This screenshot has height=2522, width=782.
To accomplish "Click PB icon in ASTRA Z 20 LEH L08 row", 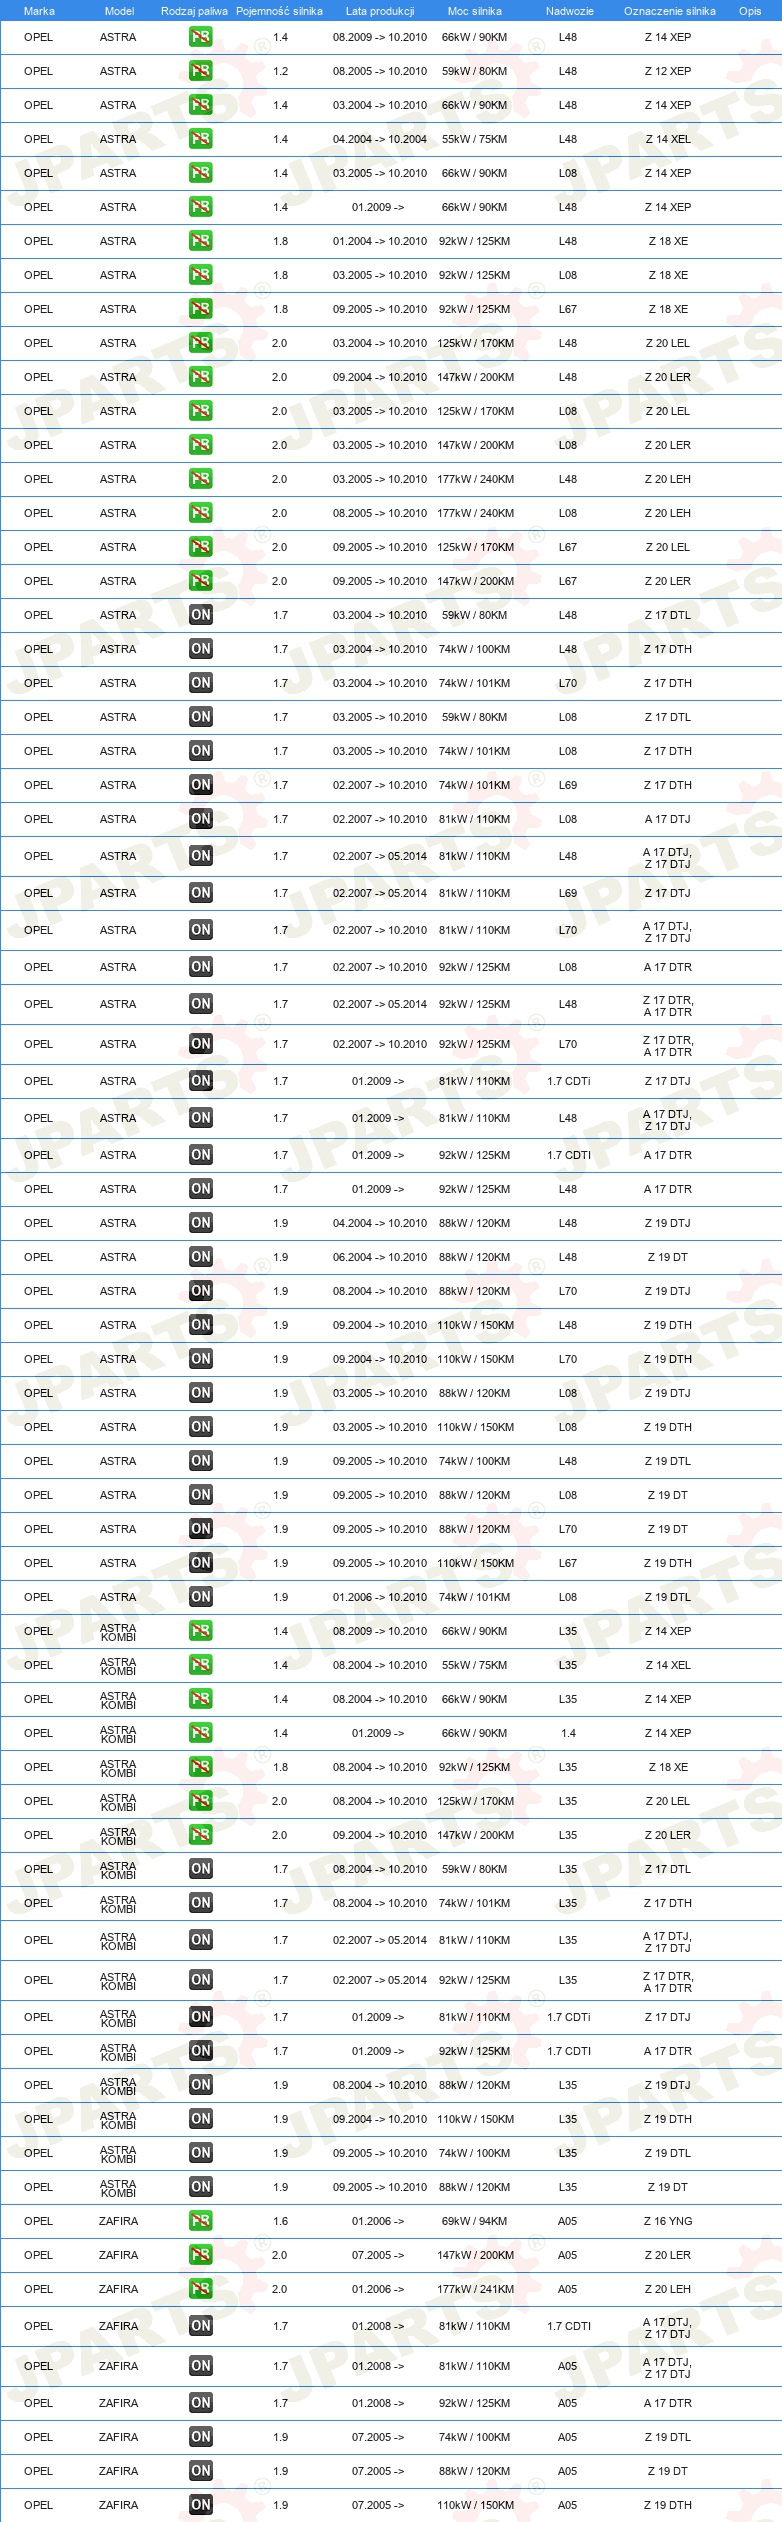I will tap(200, 513).
